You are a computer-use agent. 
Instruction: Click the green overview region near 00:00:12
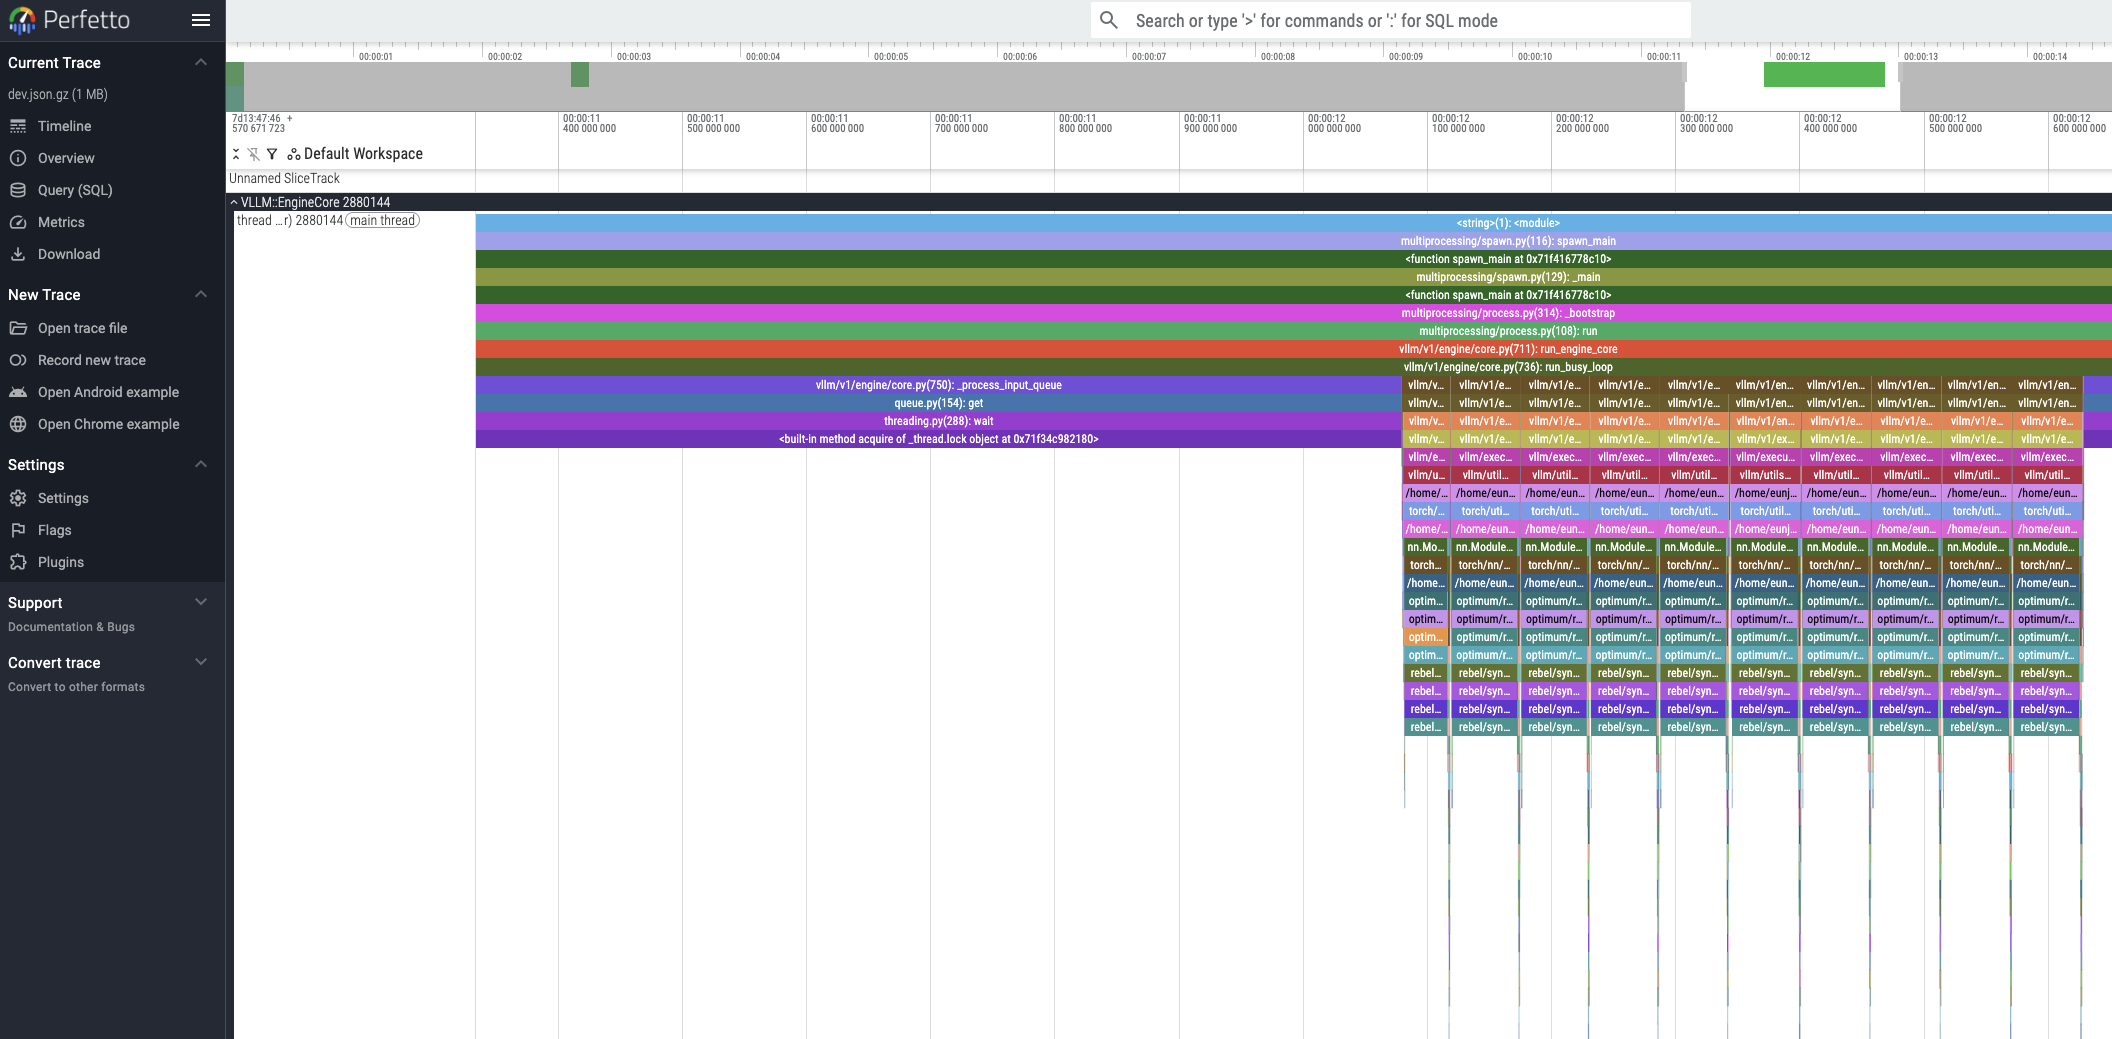(x=1823, y=74)
